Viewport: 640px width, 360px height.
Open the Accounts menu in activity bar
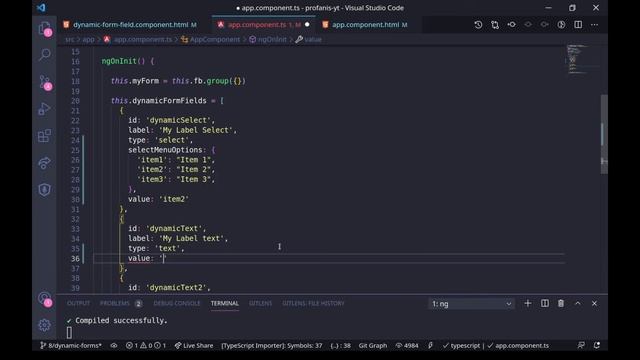click(44, 299)
